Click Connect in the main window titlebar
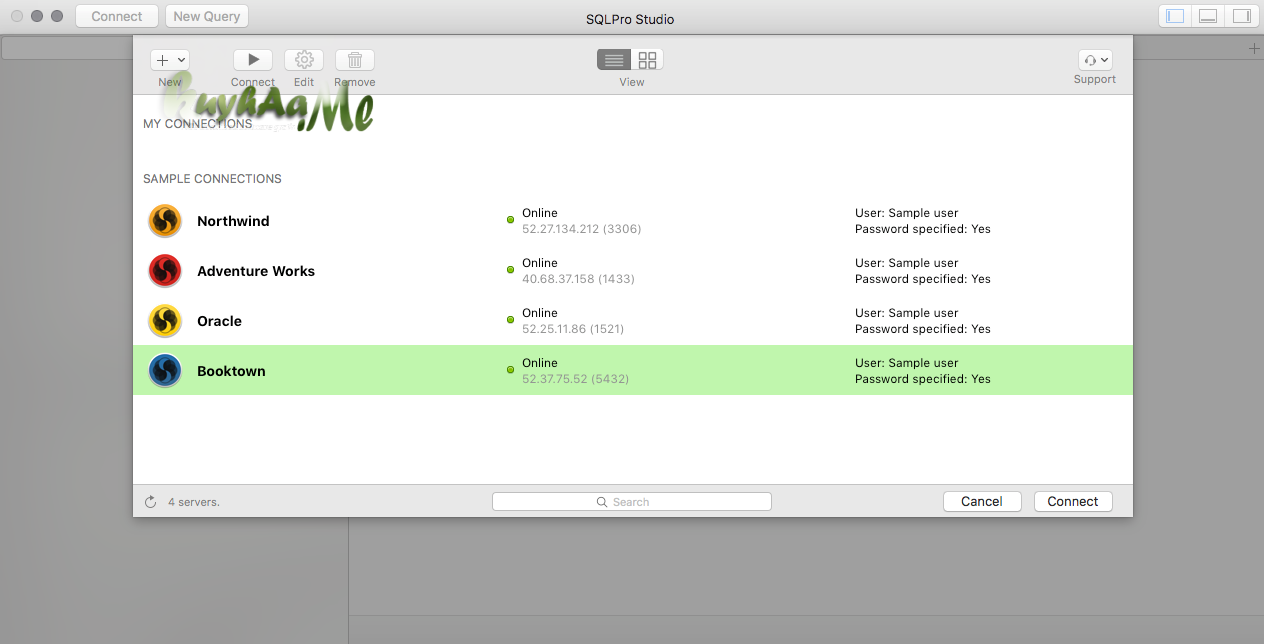This screenshot has width=1264, height=644. click(x=117, y=16)
